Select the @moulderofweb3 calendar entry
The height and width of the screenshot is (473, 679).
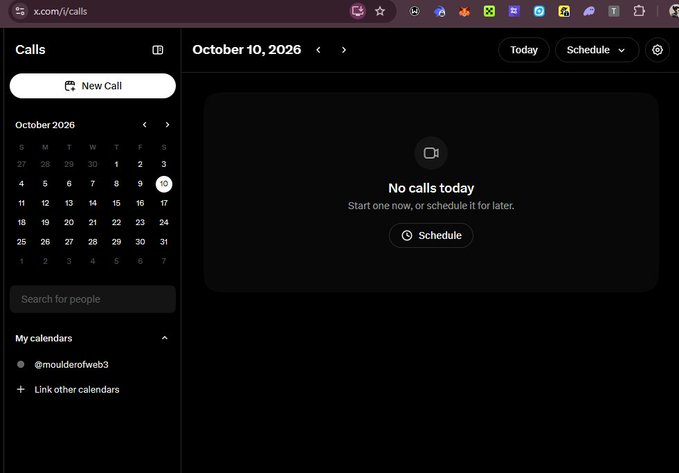(x=71, y=365)
